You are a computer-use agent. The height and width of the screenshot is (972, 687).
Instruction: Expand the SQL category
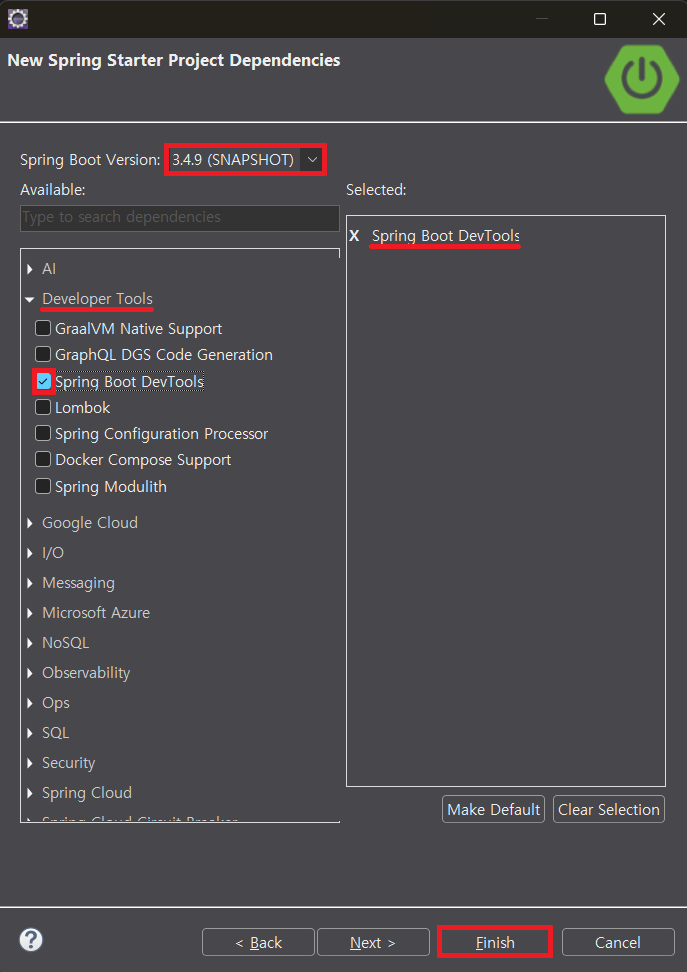[30, 733]
